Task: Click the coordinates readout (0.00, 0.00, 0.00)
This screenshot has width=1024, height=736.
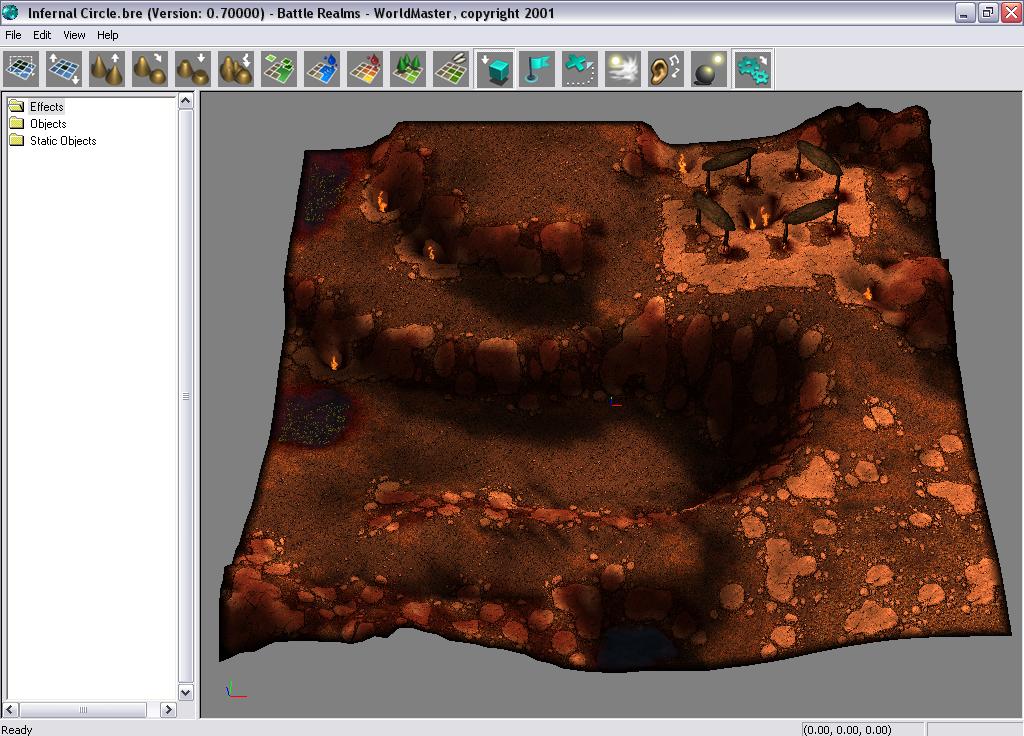Action: tap(847, 729)
